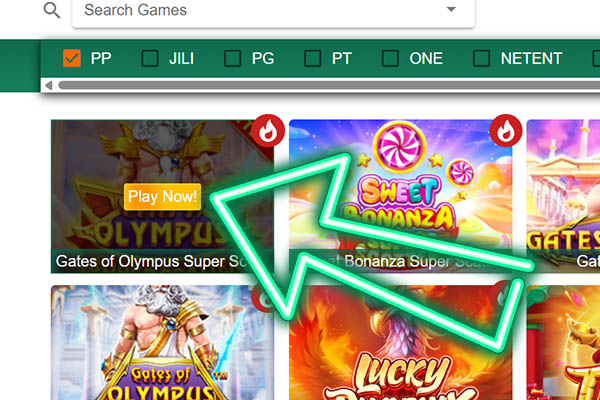Click the pink swirl candy on Sweet Bonanza
This screenshot has height=400, width=600.
[400, 147]
